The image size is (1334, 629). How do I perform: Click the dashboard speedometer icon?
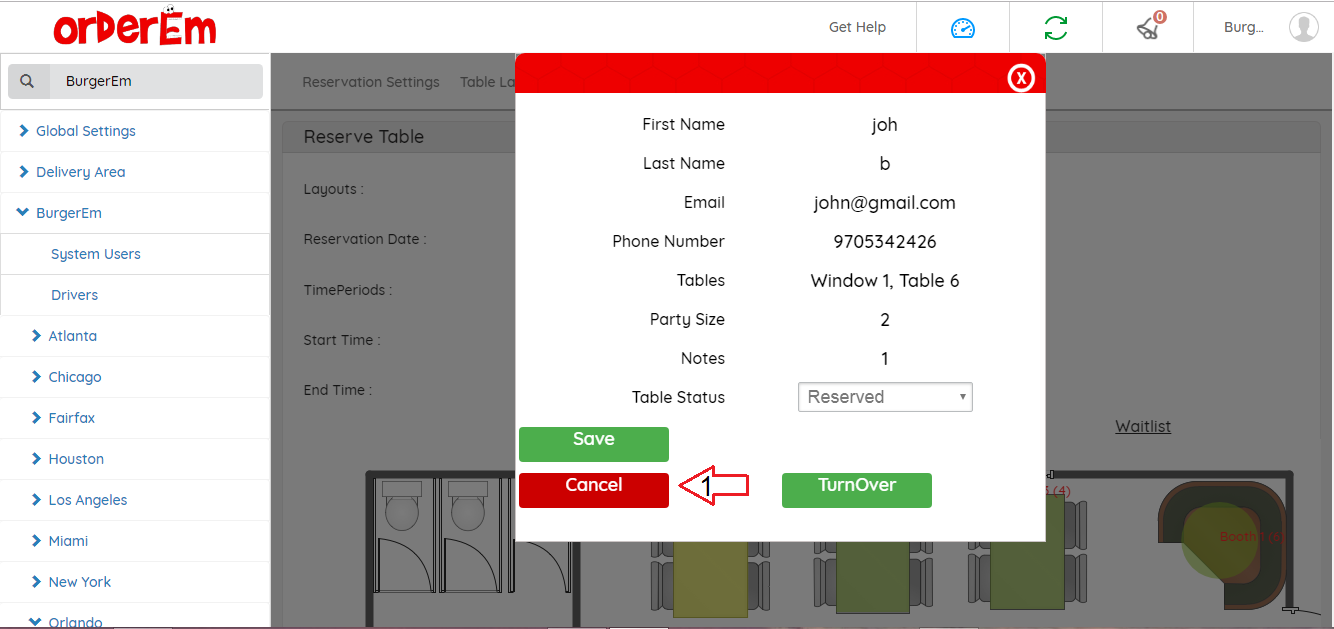(962, 28)
